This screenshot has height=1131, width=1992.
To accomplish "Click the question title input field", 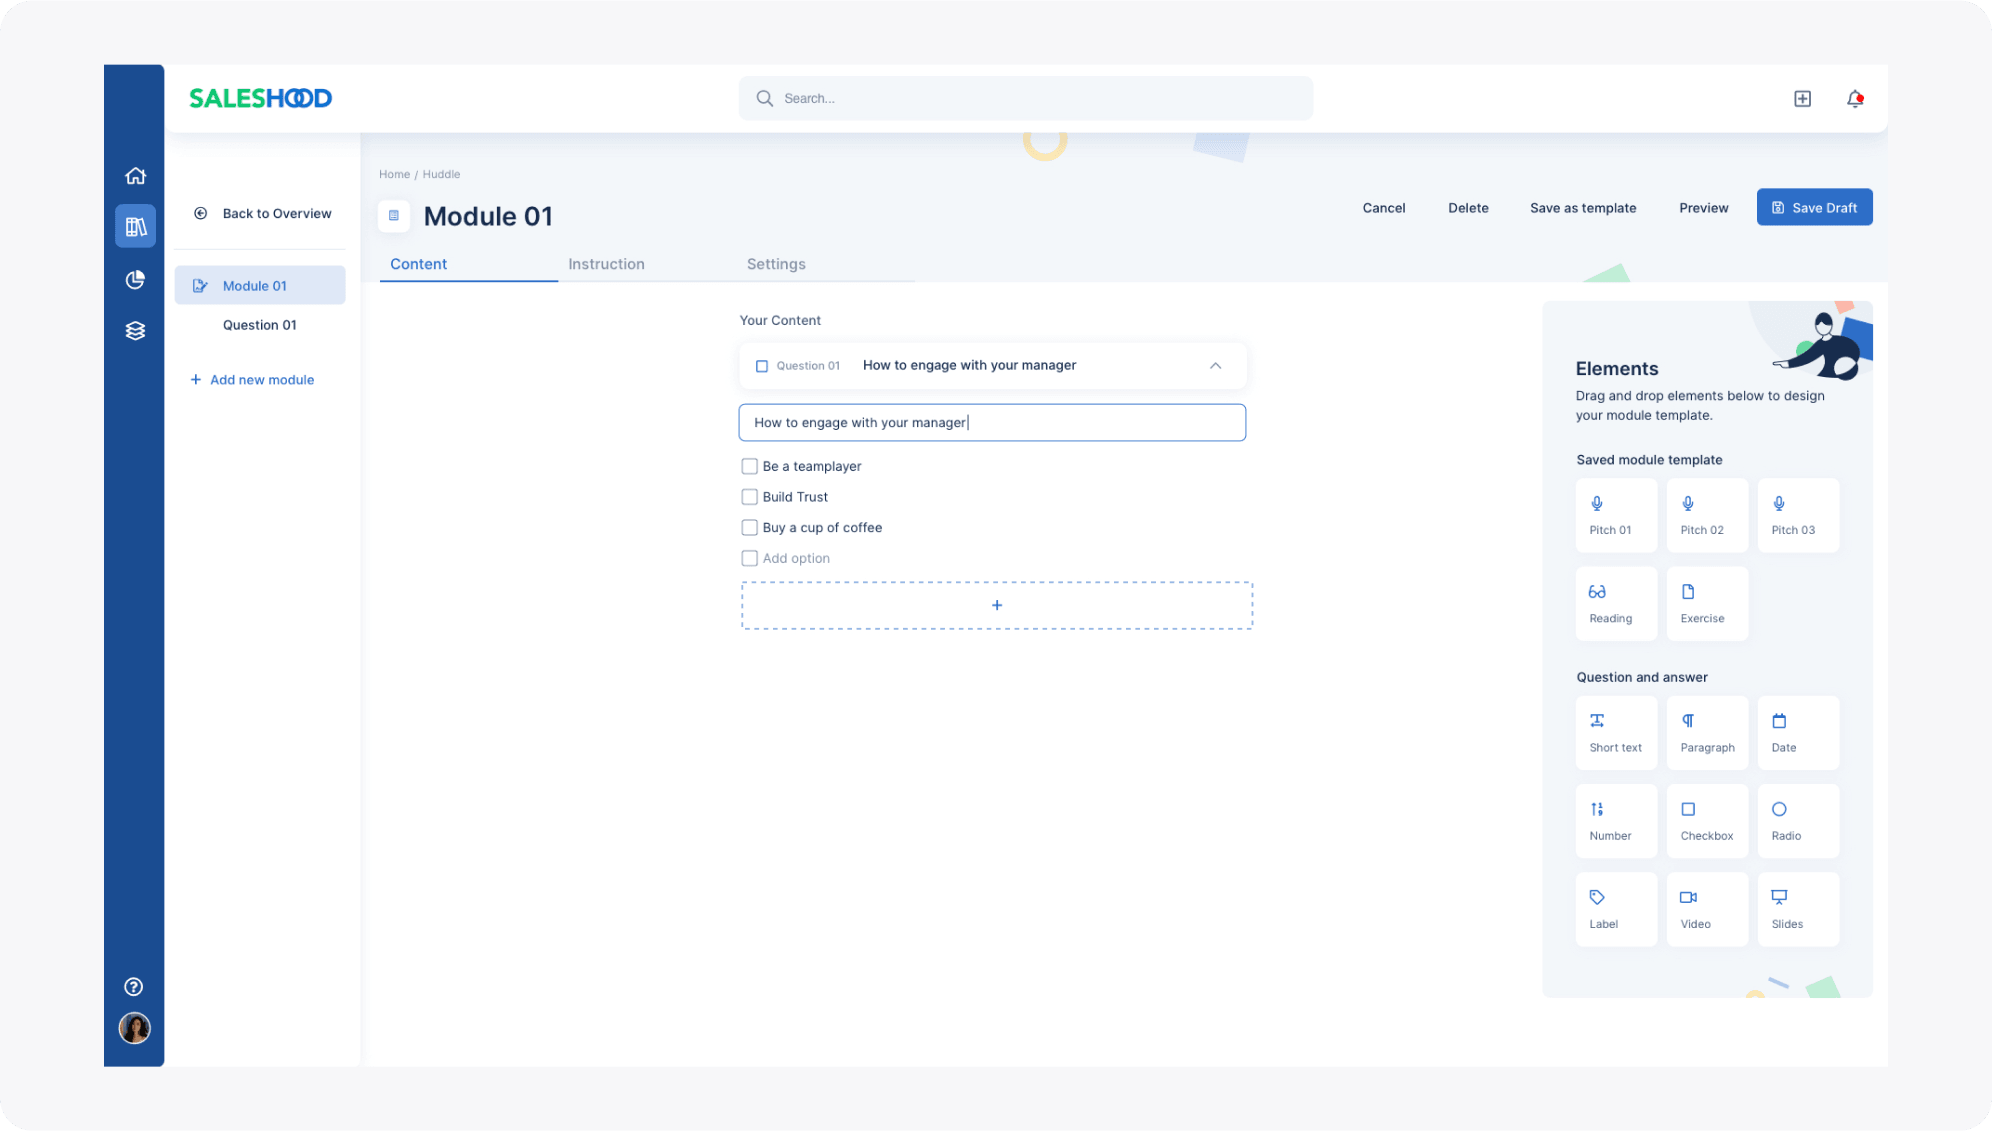I will click(x=992, y=423).
